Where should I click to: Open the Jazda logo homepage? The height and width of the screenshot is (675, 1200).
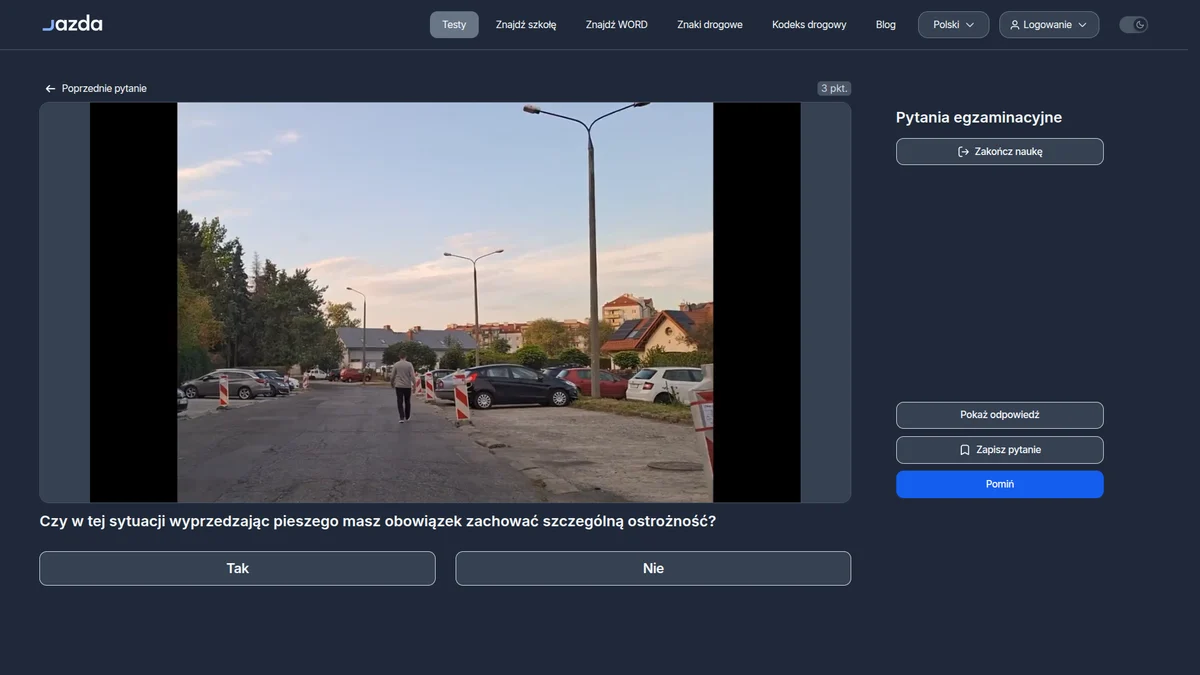point(72,24)
